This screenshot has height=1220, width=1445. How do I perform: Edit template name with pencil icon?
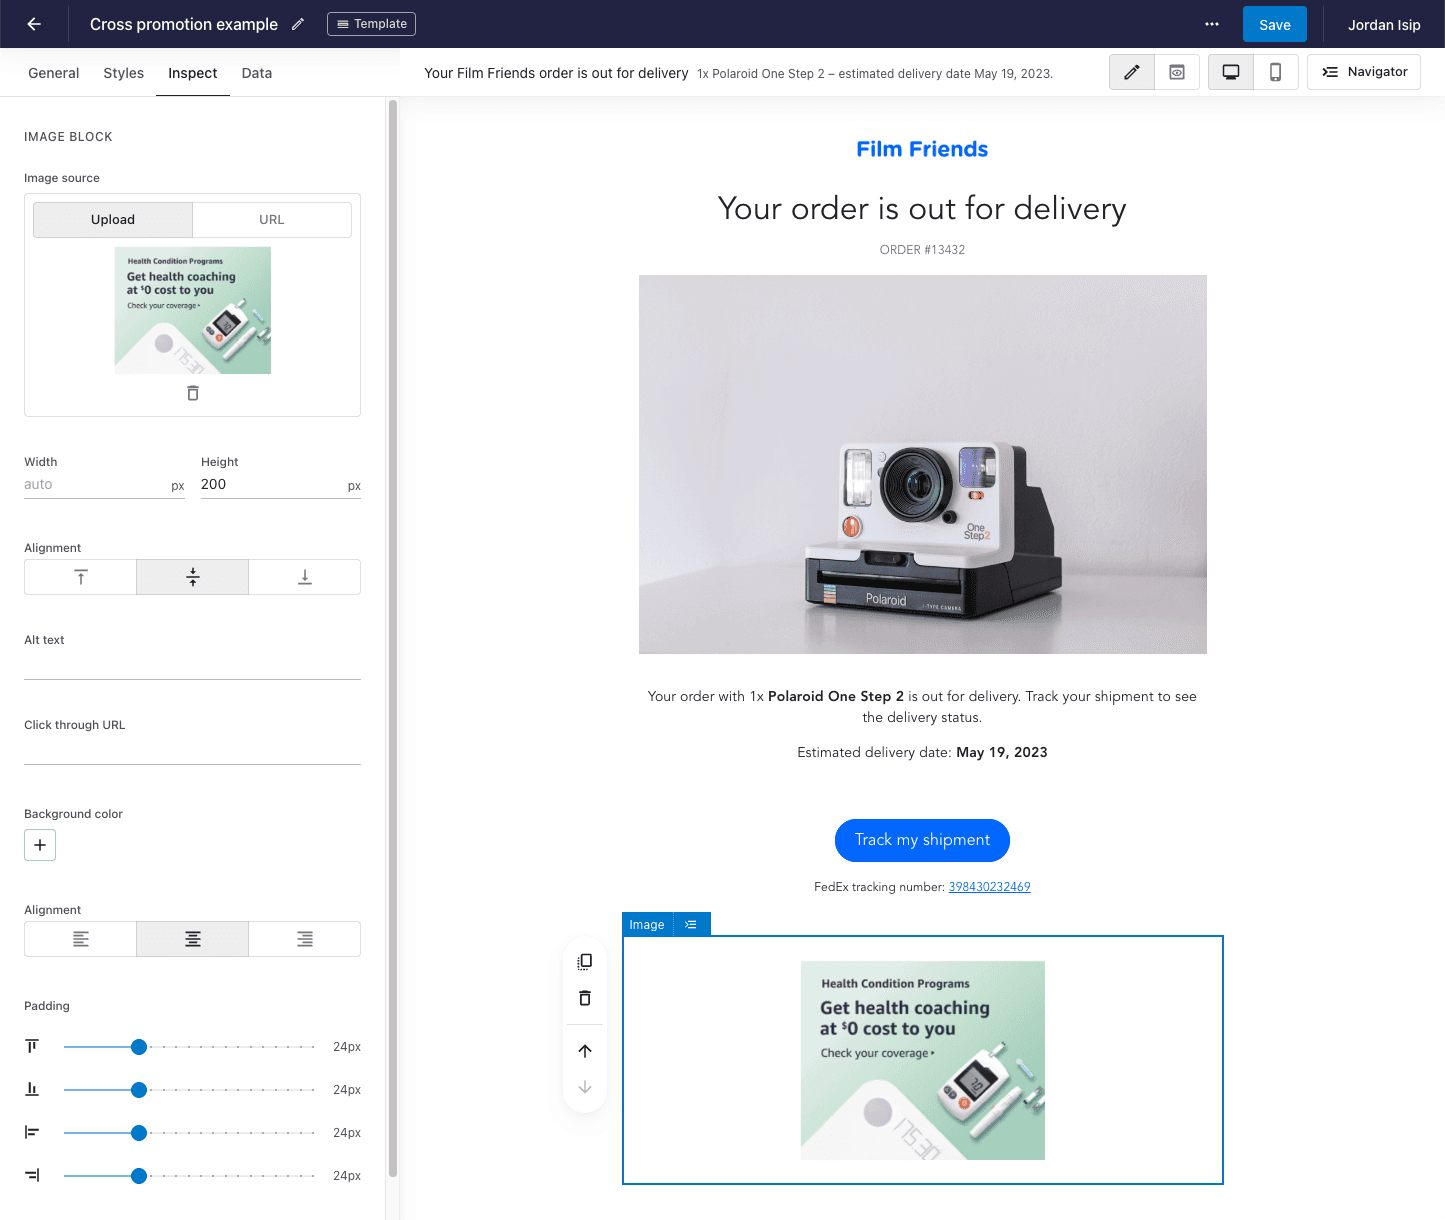point(298,24)
